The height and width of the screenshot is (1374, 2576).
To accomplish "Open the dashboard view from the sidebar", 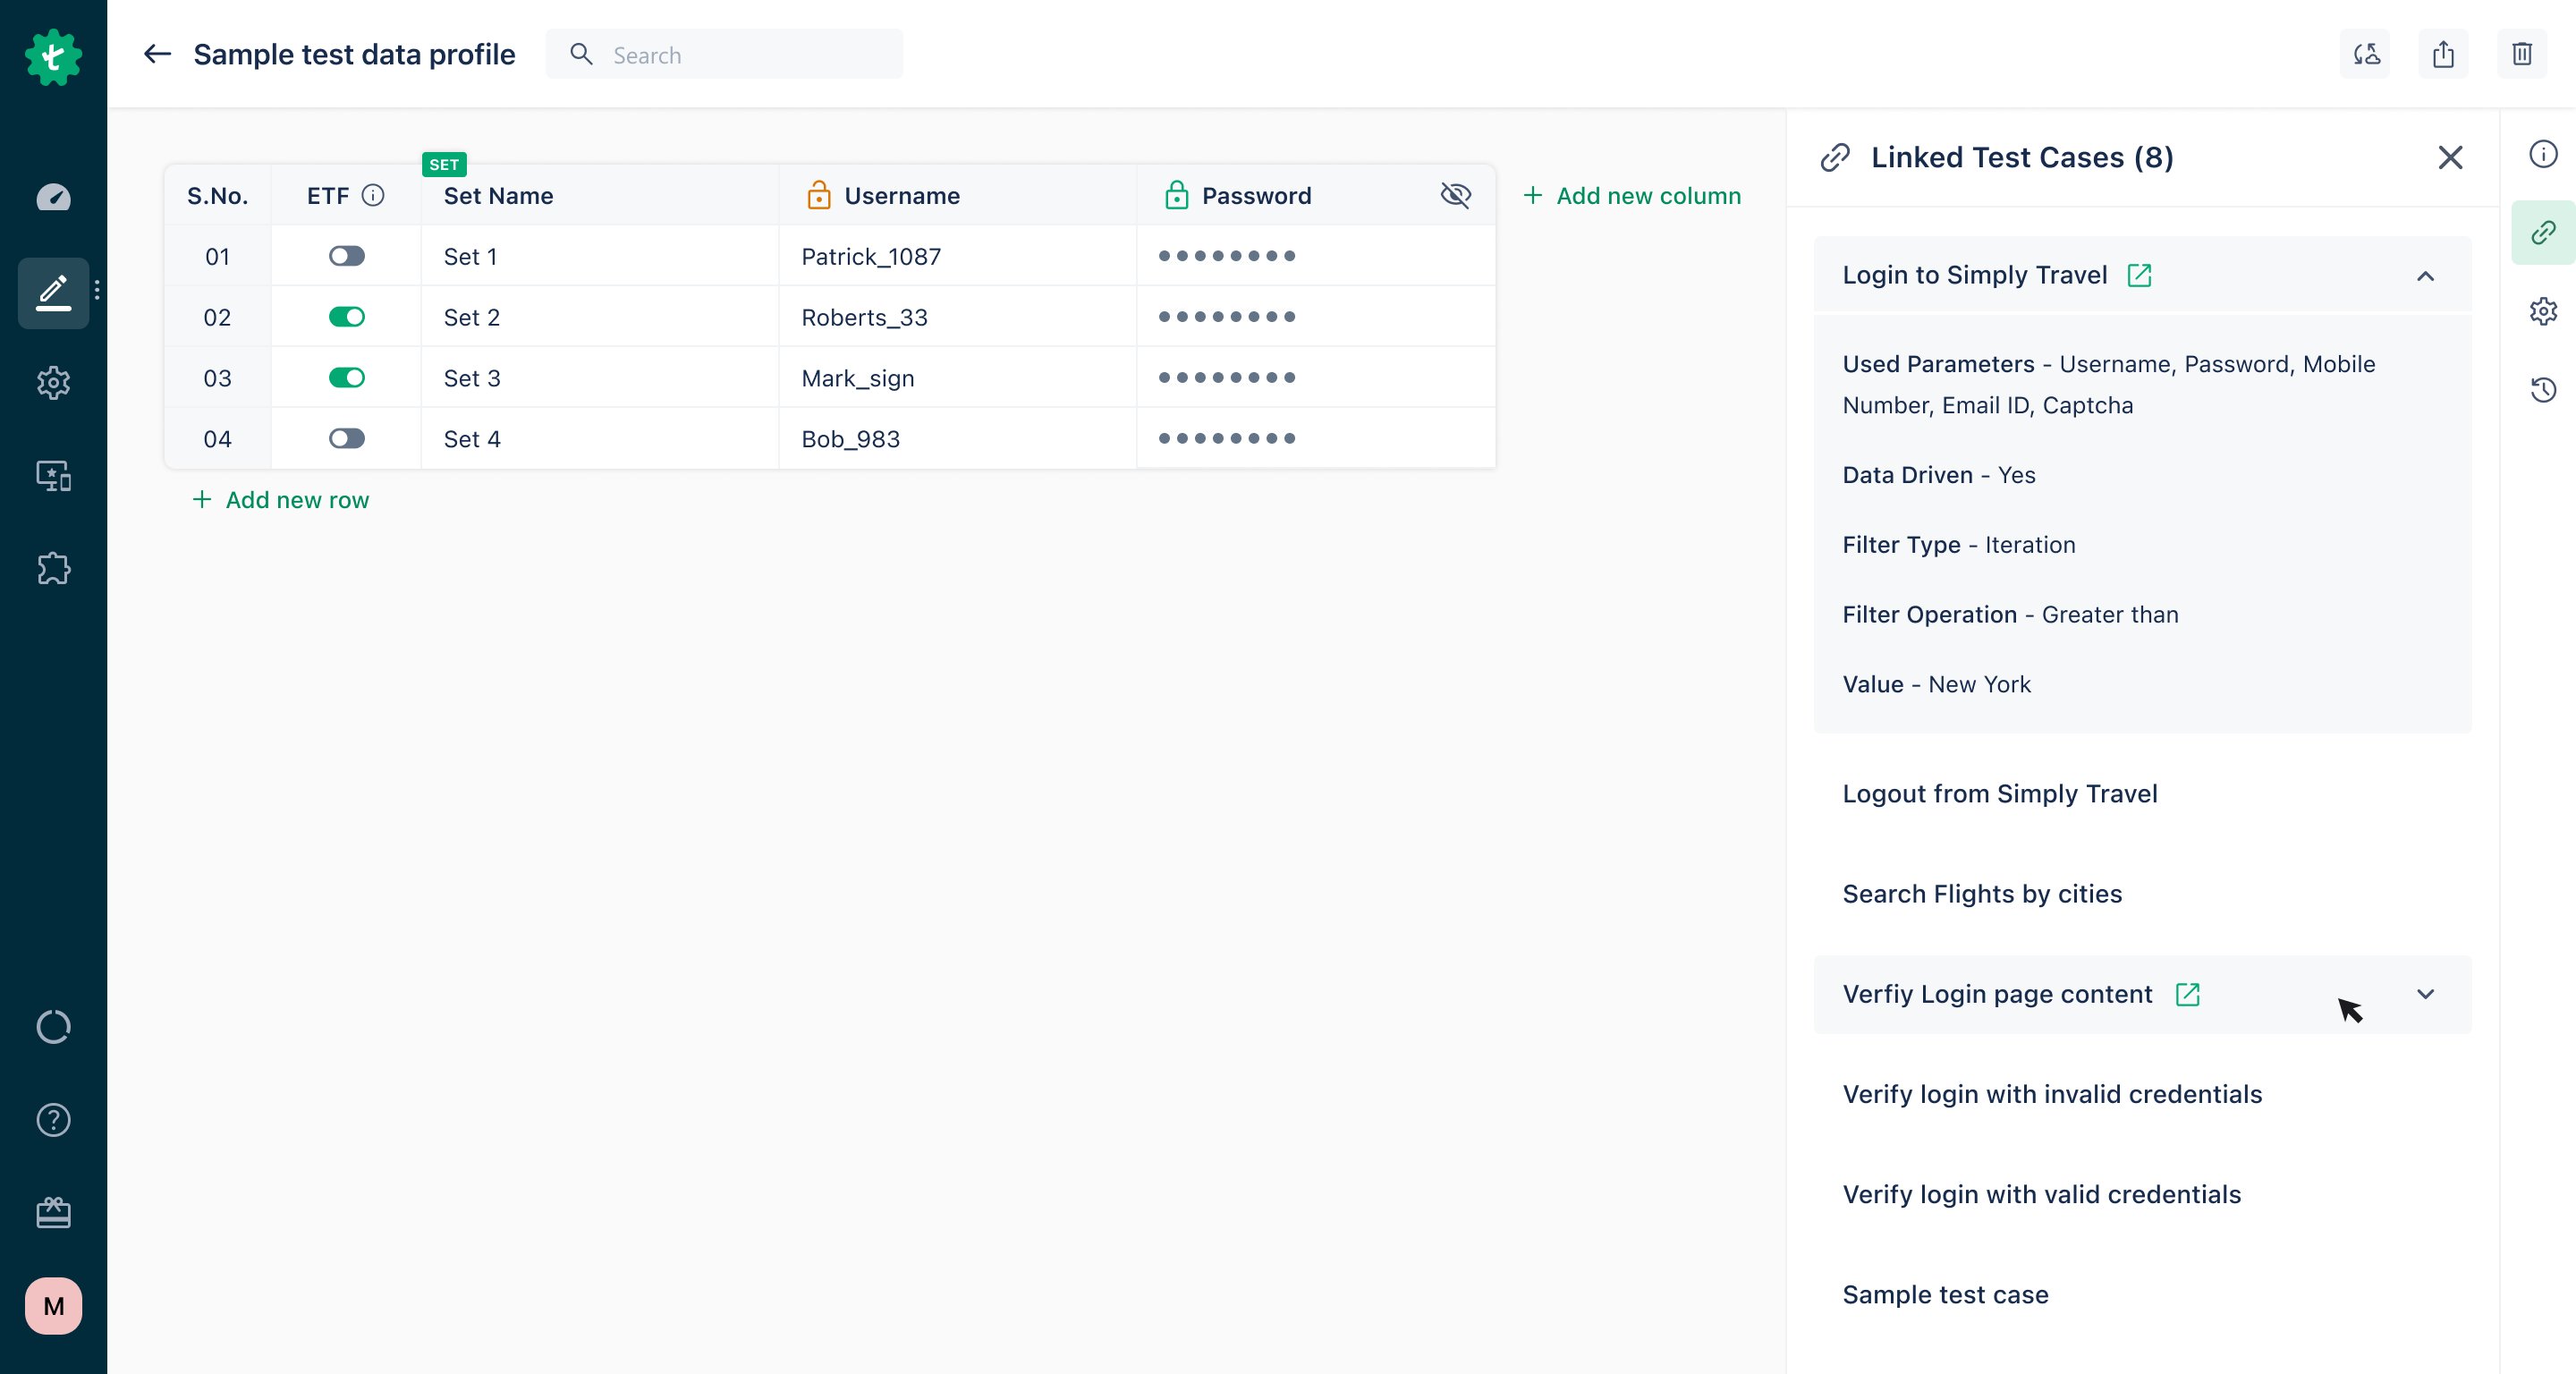I will pyautogui.click(x=53, y=197).
